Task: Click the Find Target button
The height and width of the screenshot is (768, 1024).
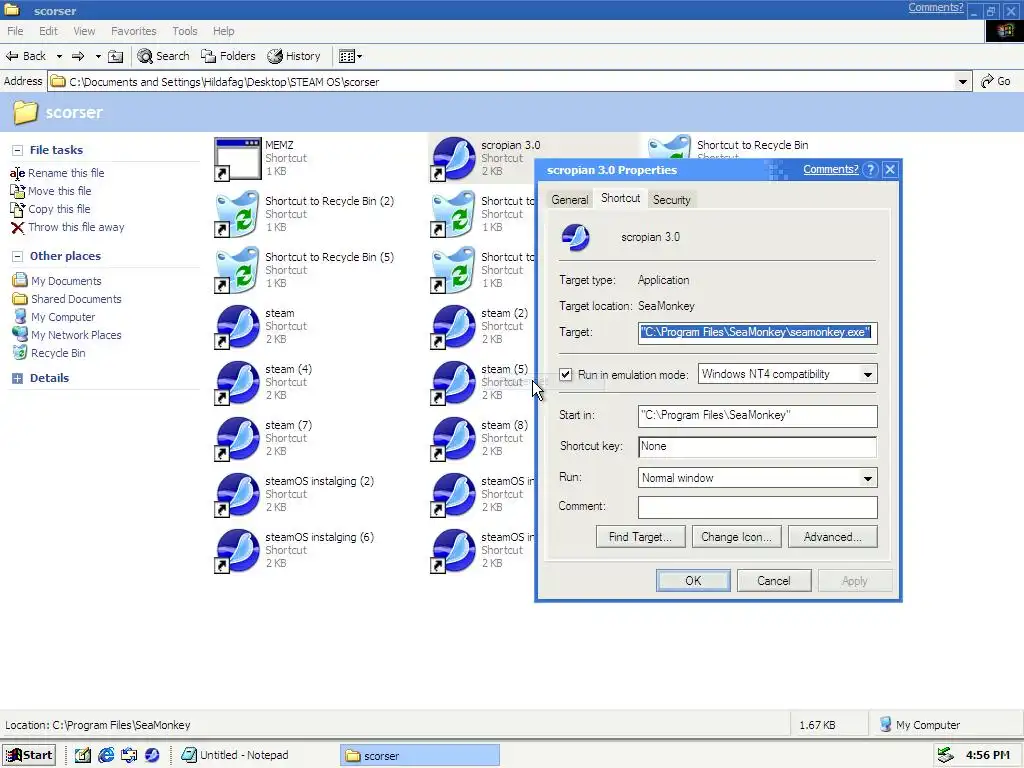Action: (x=641, y=537)
